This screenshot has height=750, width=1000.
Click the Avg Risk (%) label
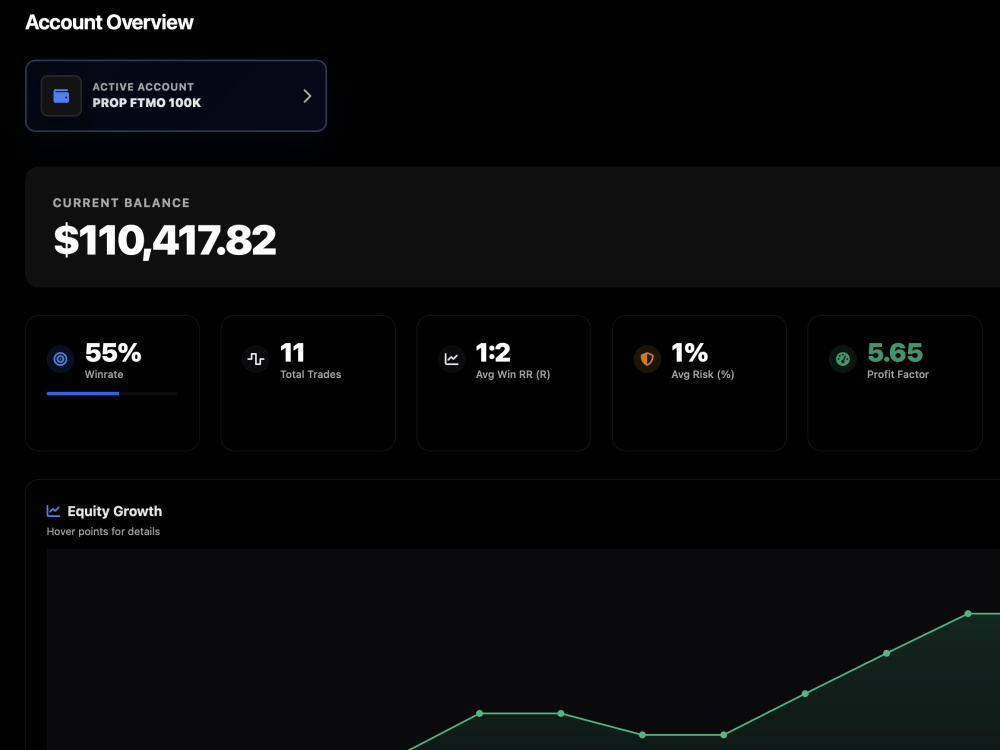tap(703, 374)
